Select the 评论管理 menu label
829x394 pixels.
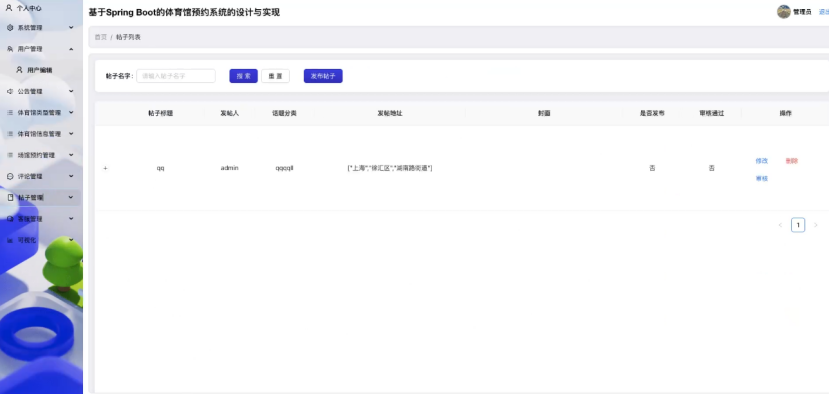(30, 176)
